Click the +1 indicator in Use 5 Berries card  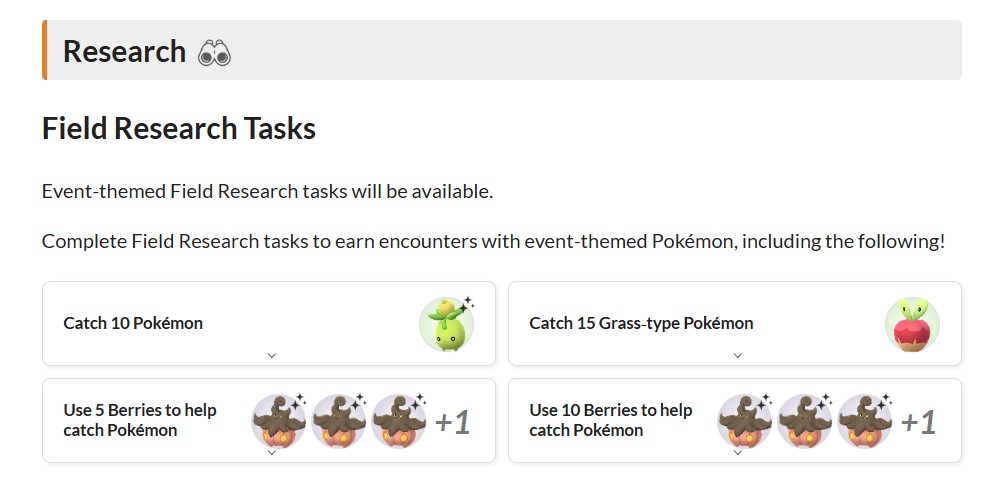[x=452, y=423]
